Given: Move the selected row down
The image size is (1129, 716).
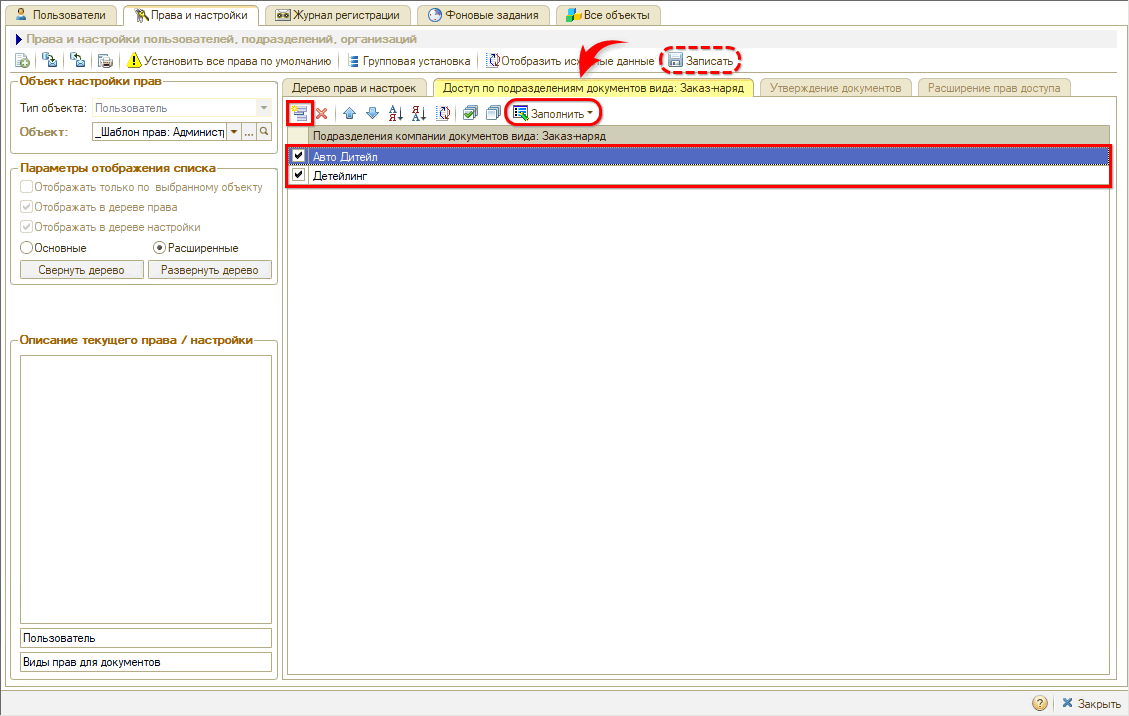Looking at the screenshot, I should pos(372,114).
